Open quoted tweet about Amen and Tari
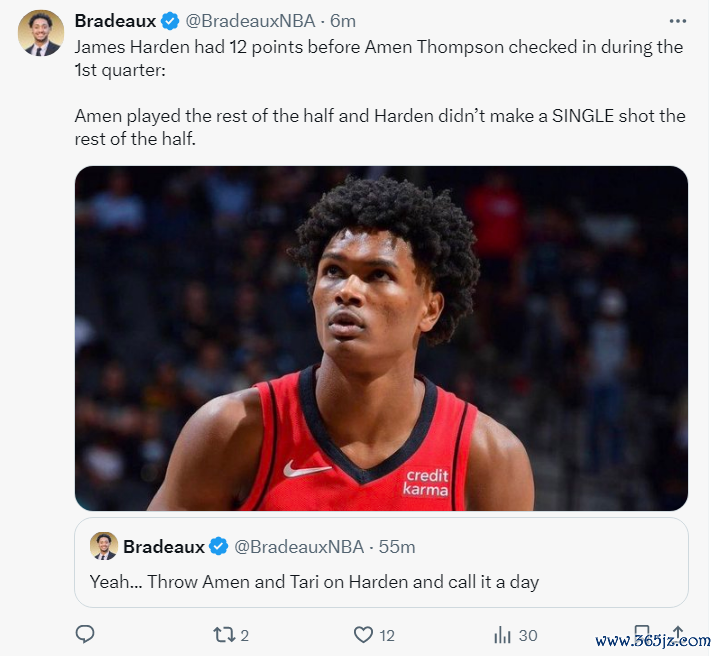The image size is (718, 656). (381, 563)
